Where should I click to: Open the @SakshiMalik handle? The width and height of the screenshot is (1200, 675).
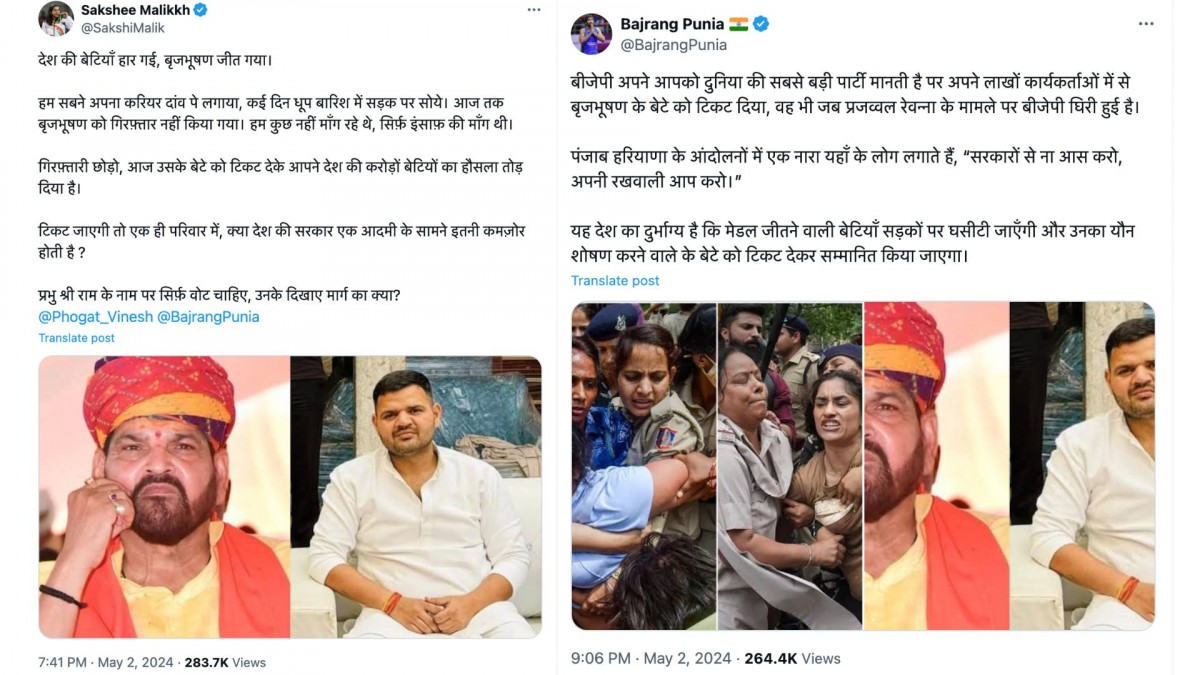coord(123,28)
